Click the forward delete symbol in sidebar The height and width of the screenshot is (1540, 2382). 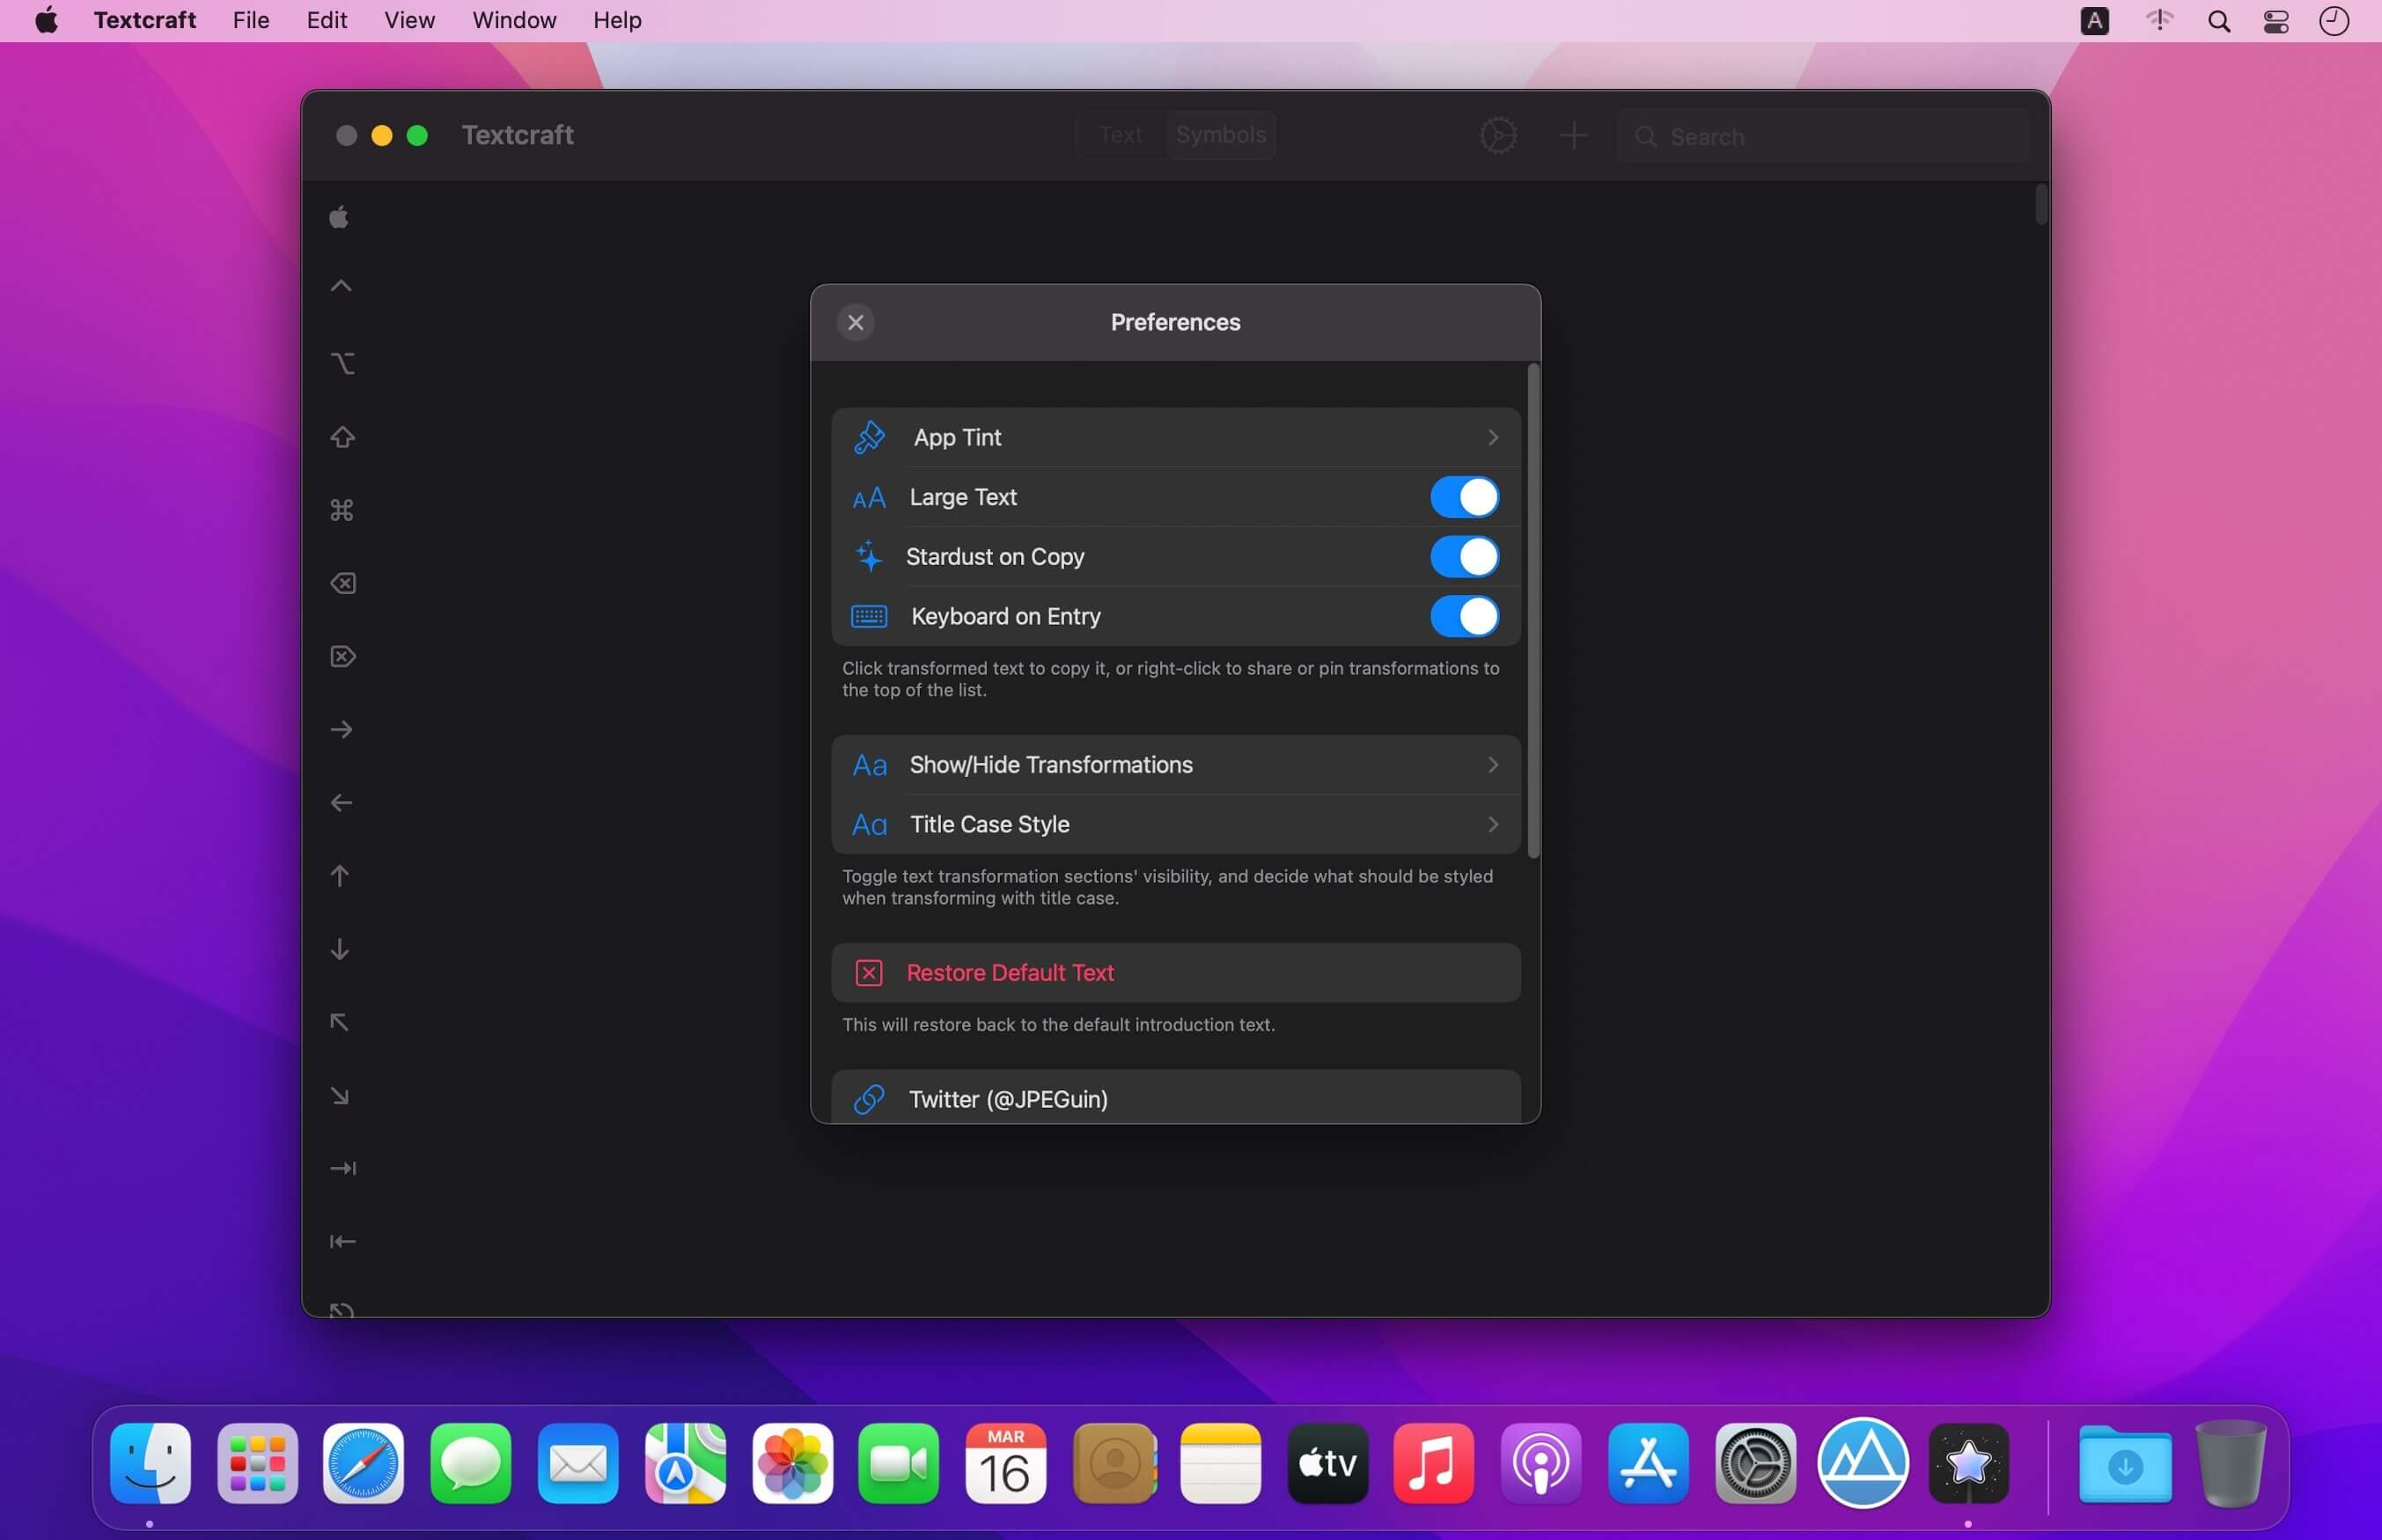coord(342,656)
